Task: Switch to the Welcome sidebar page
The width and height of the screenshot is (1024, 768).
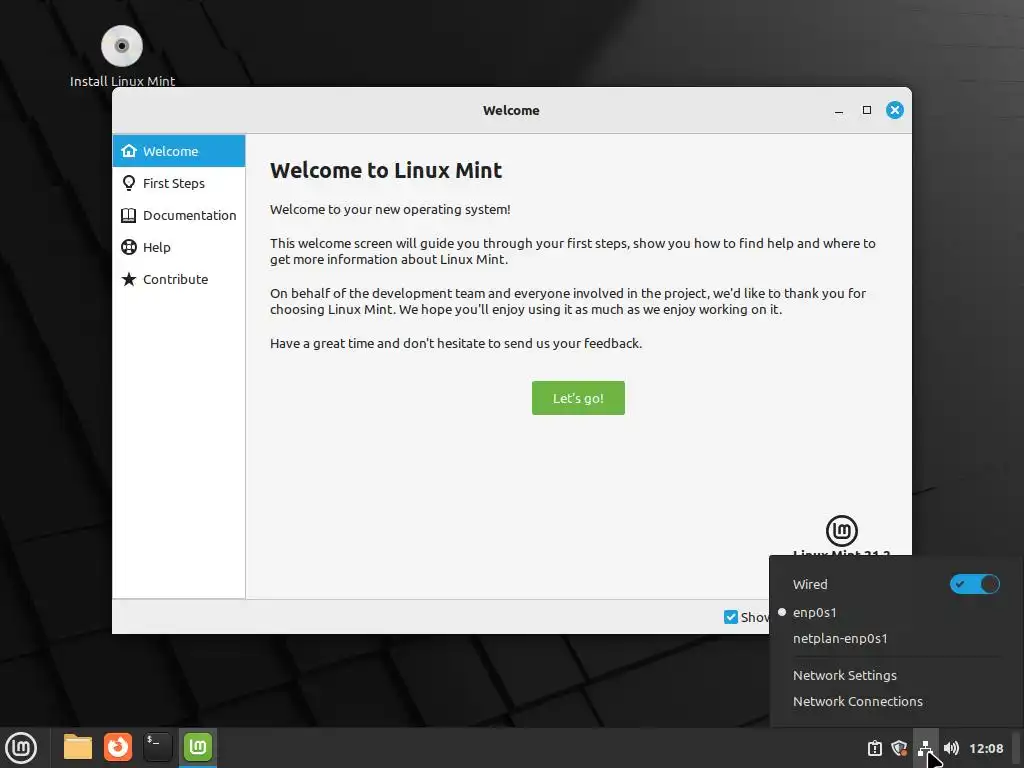Action: 179,151
